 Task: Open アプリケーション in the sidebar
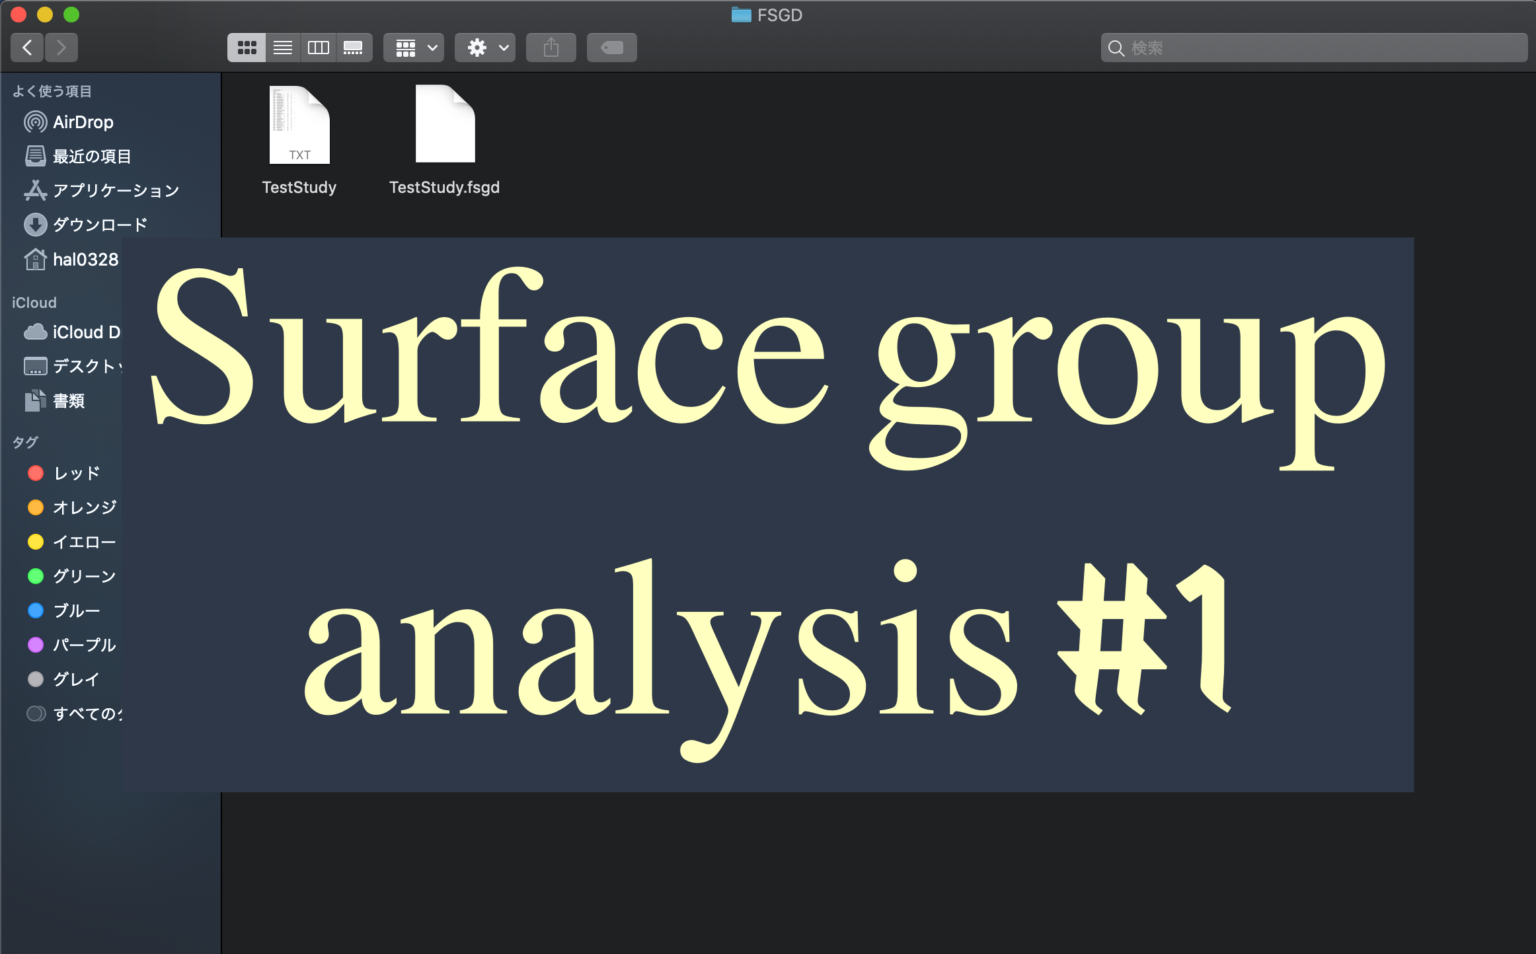(x=115, y=190)
